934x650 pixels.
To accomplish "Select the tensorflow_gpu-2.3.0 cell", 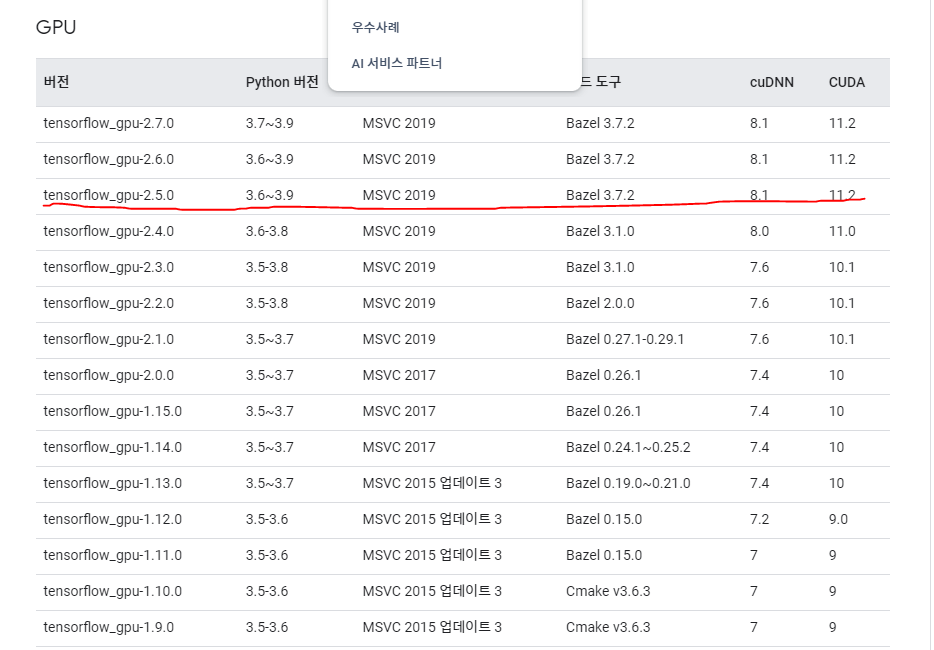I will (108, 268).
